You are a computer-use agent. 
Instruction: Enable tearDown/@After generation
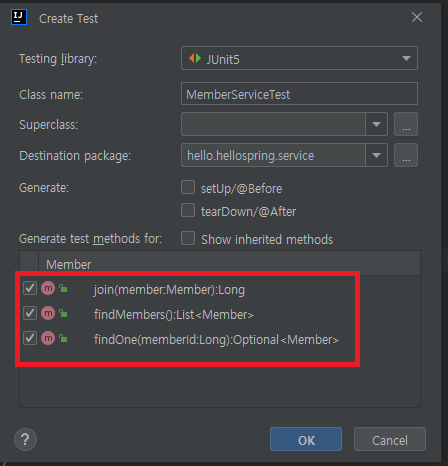click(x=188, y=211)
